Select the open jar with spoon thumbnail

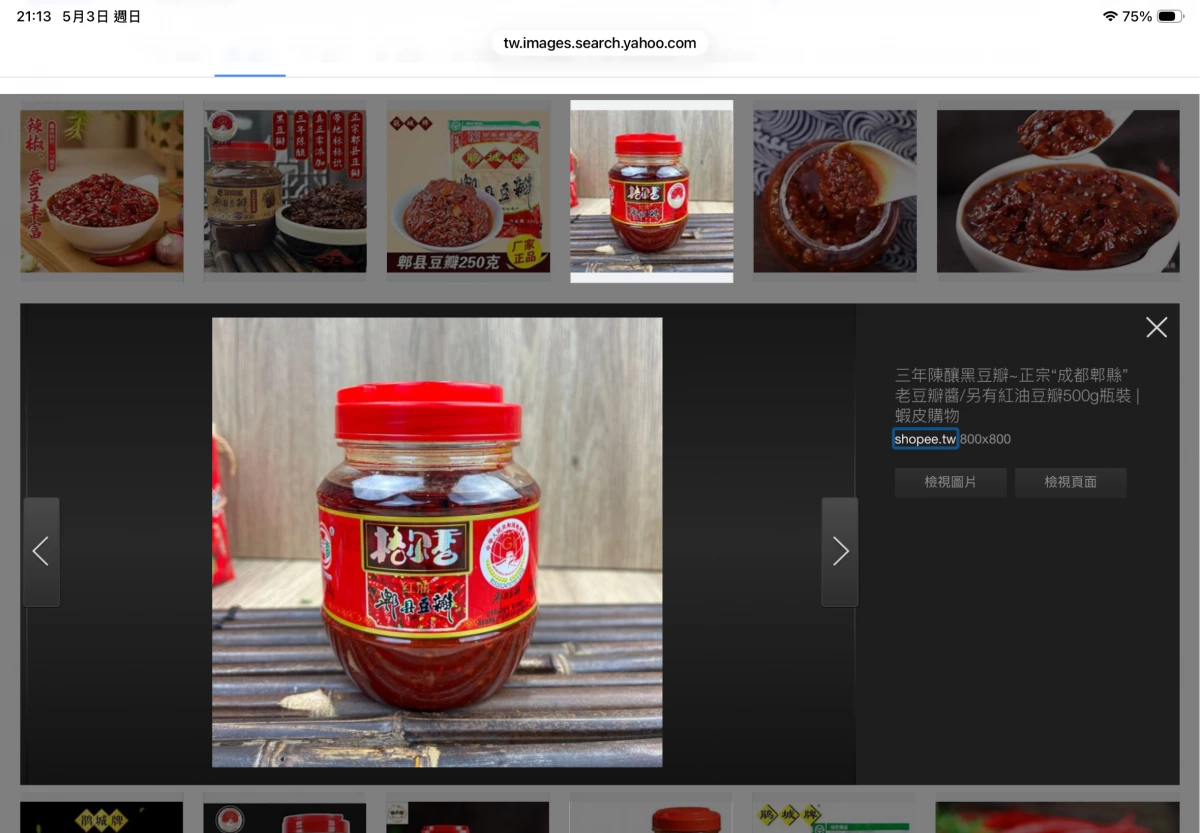coord(835,191)
